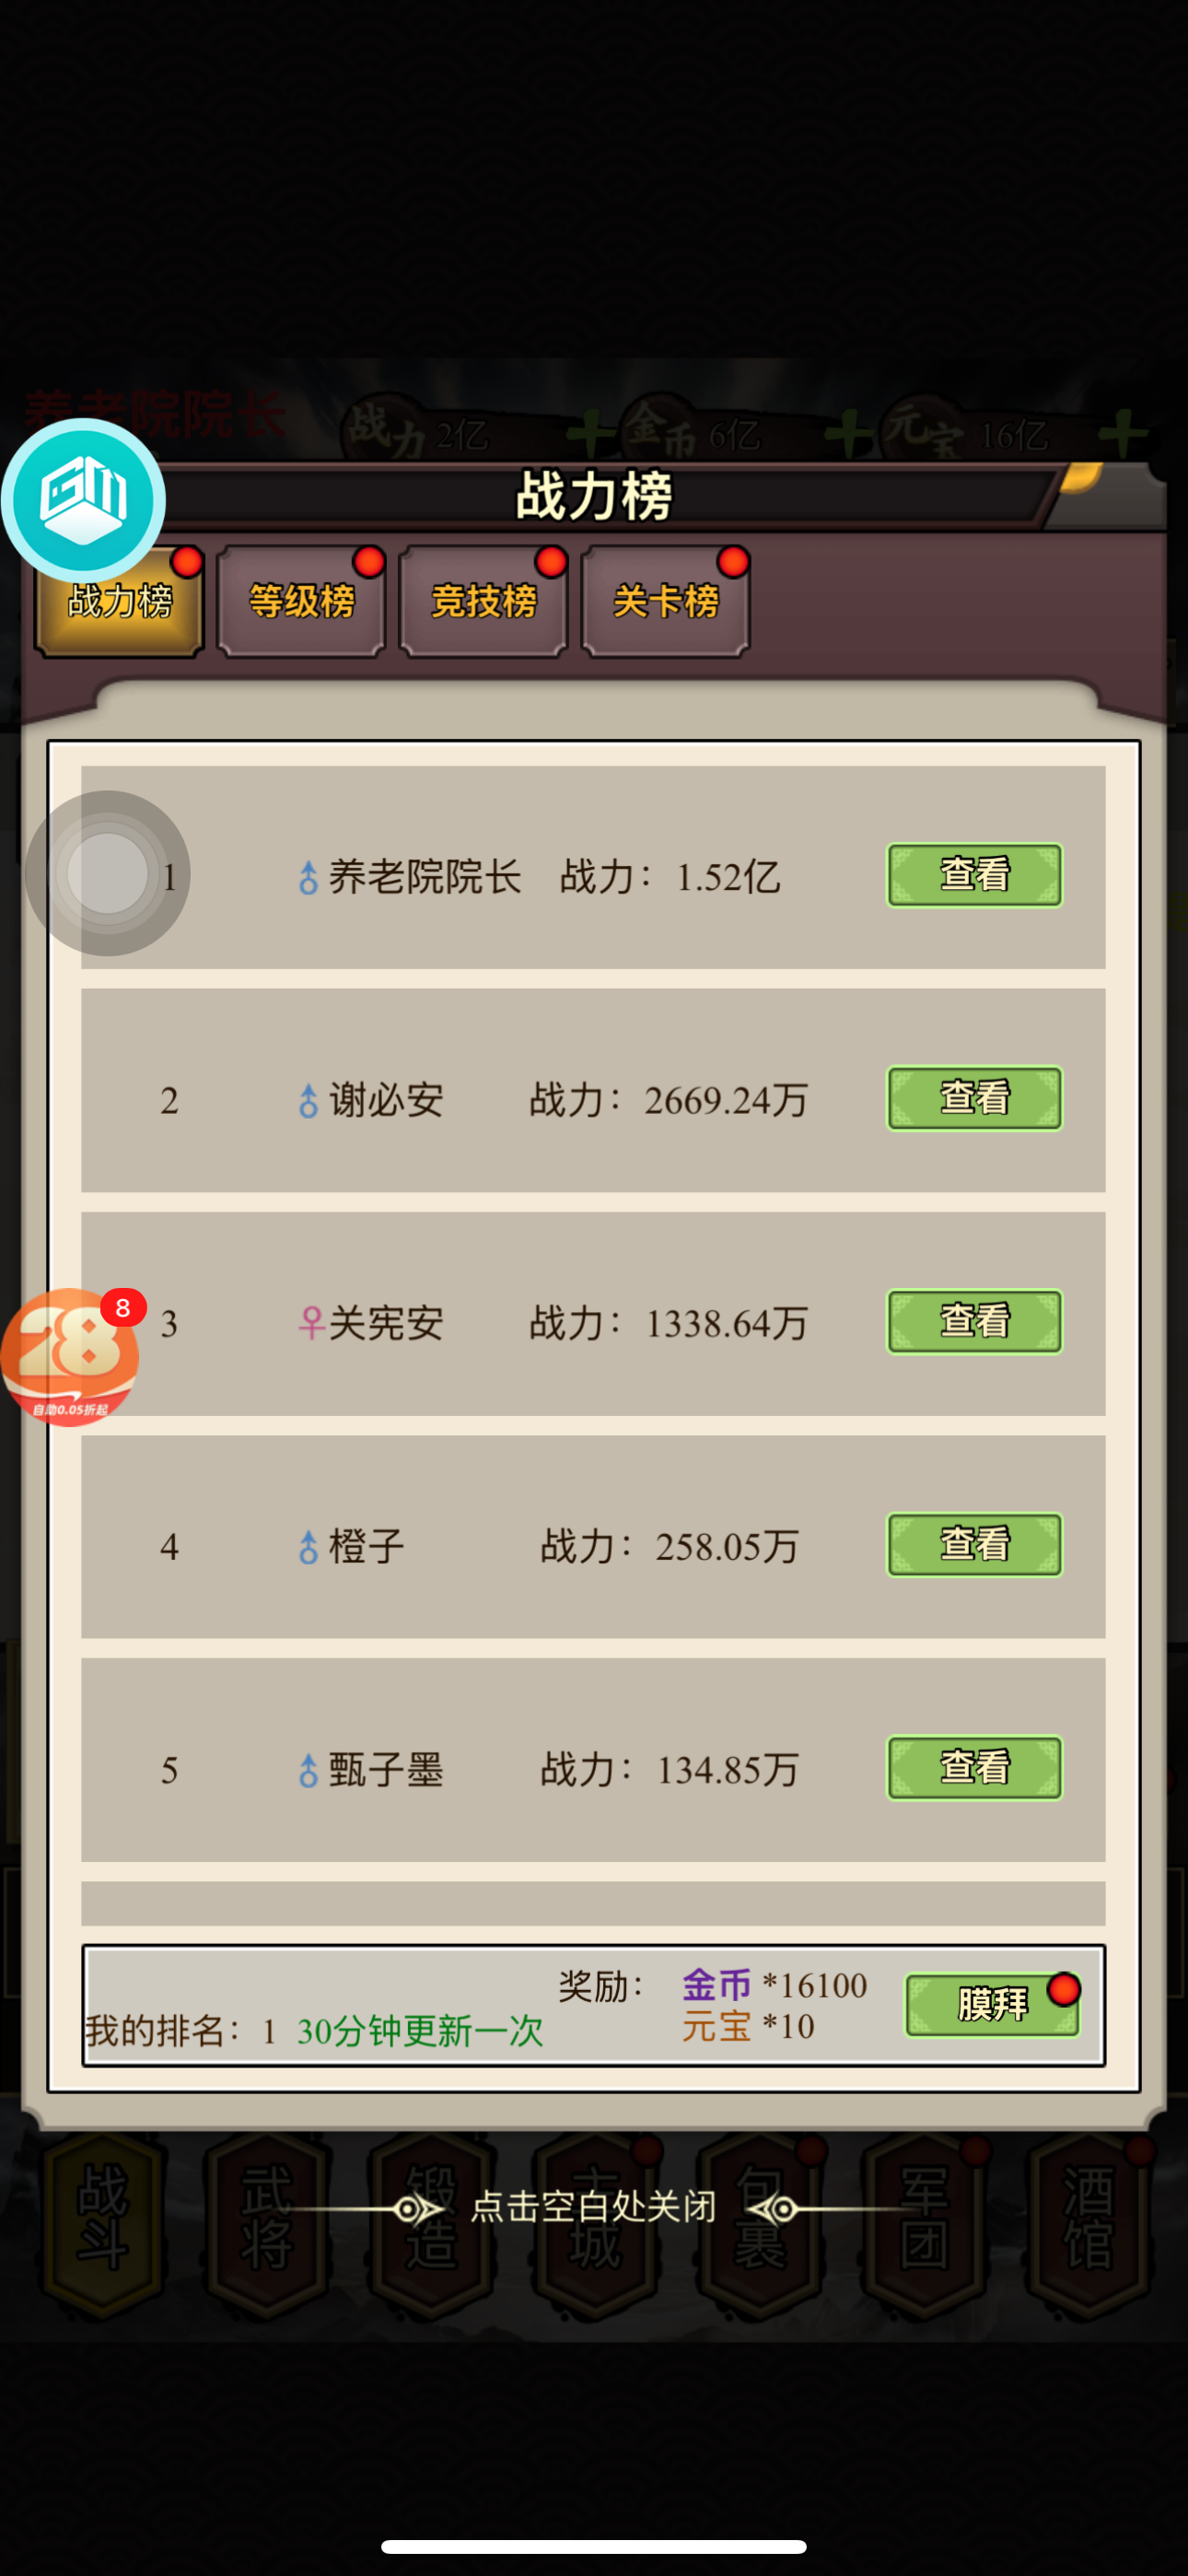Click 查看 for player 甄子墨

(974, 1767)
